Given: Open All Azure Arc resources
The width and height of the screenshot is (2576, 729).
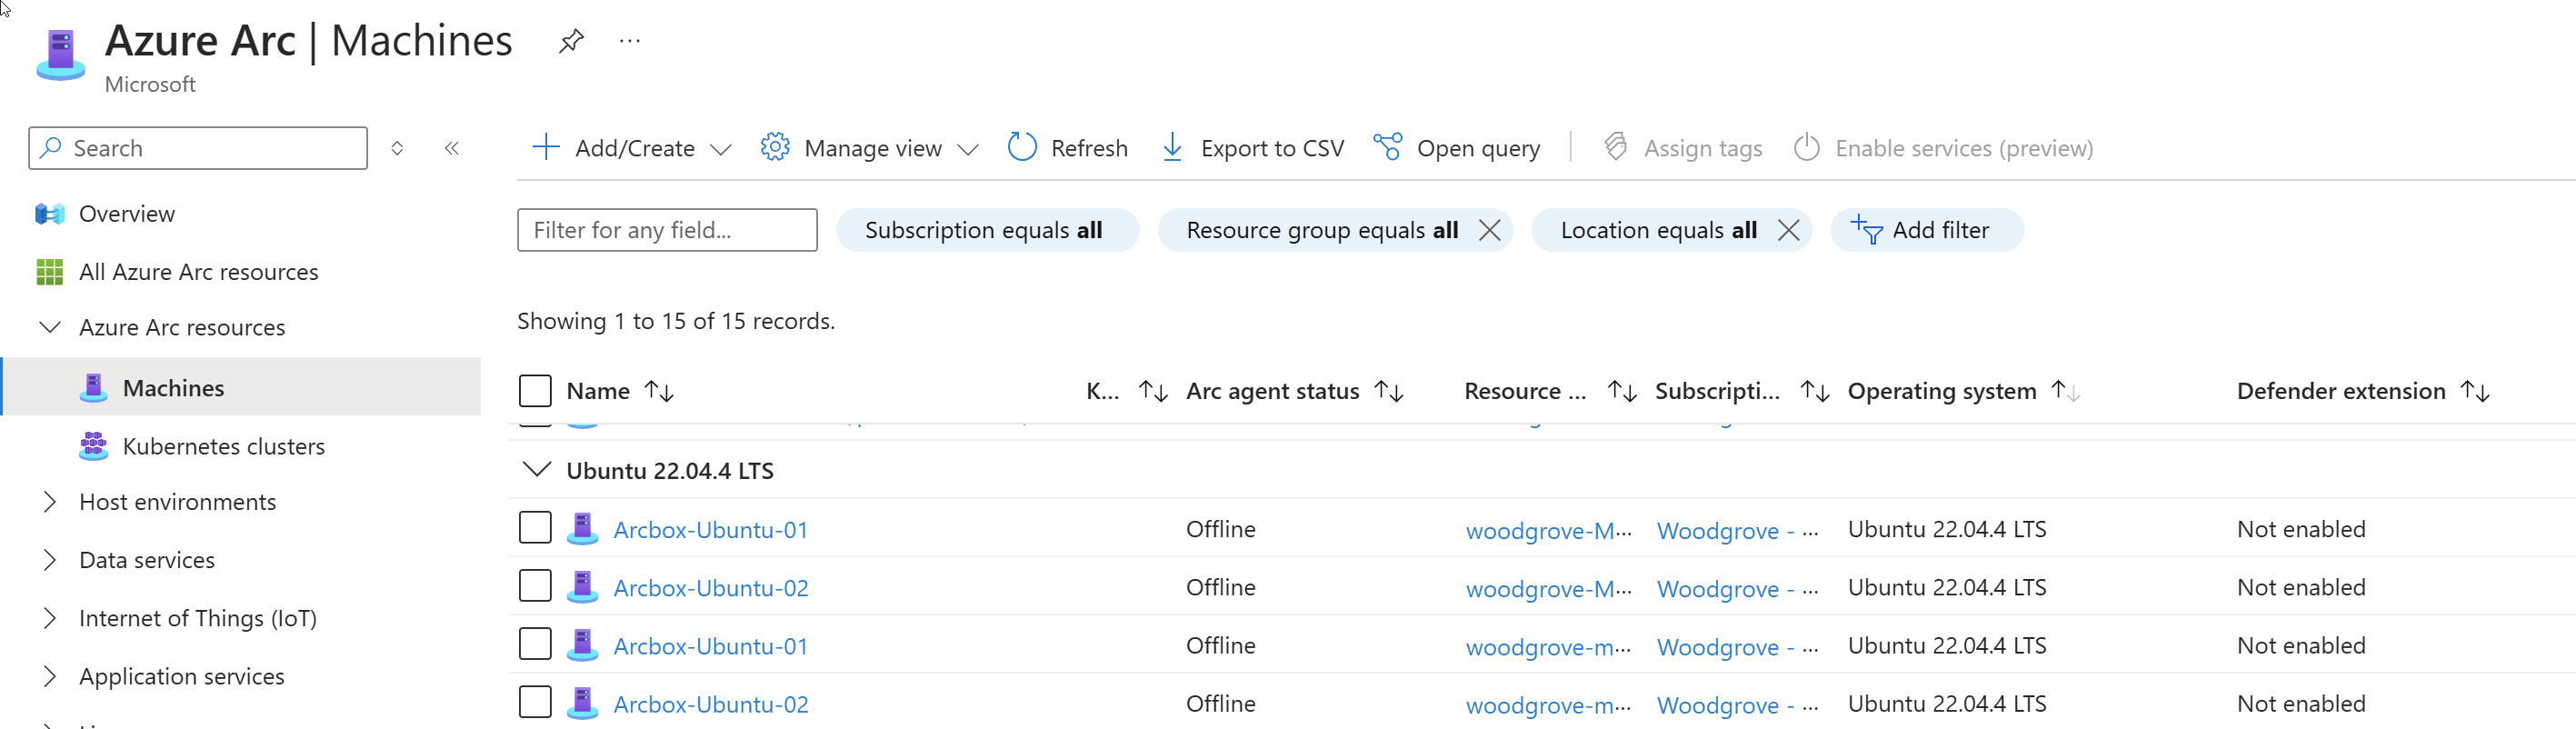Looking at the screenshot, I should pos(199,272).
